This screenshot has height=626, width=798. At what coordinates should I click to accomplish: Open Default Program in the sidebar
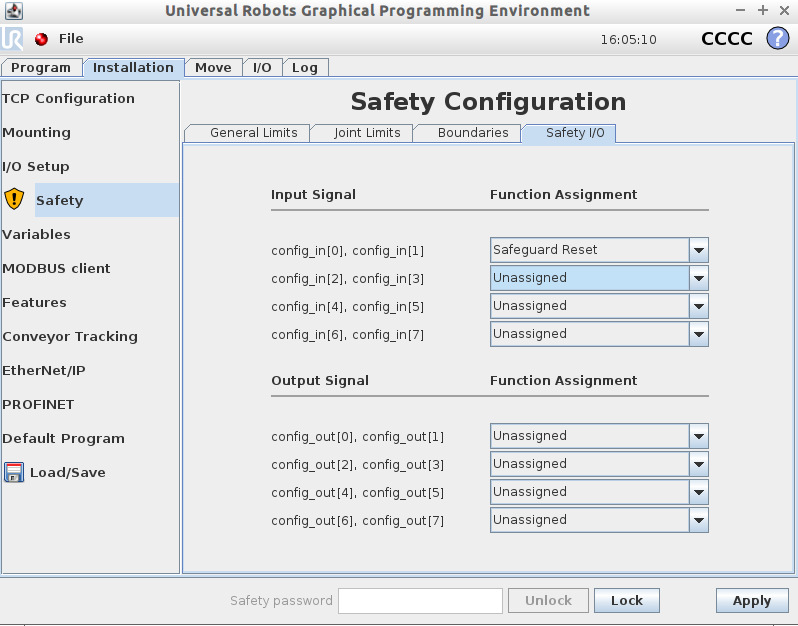coord(64,438)
